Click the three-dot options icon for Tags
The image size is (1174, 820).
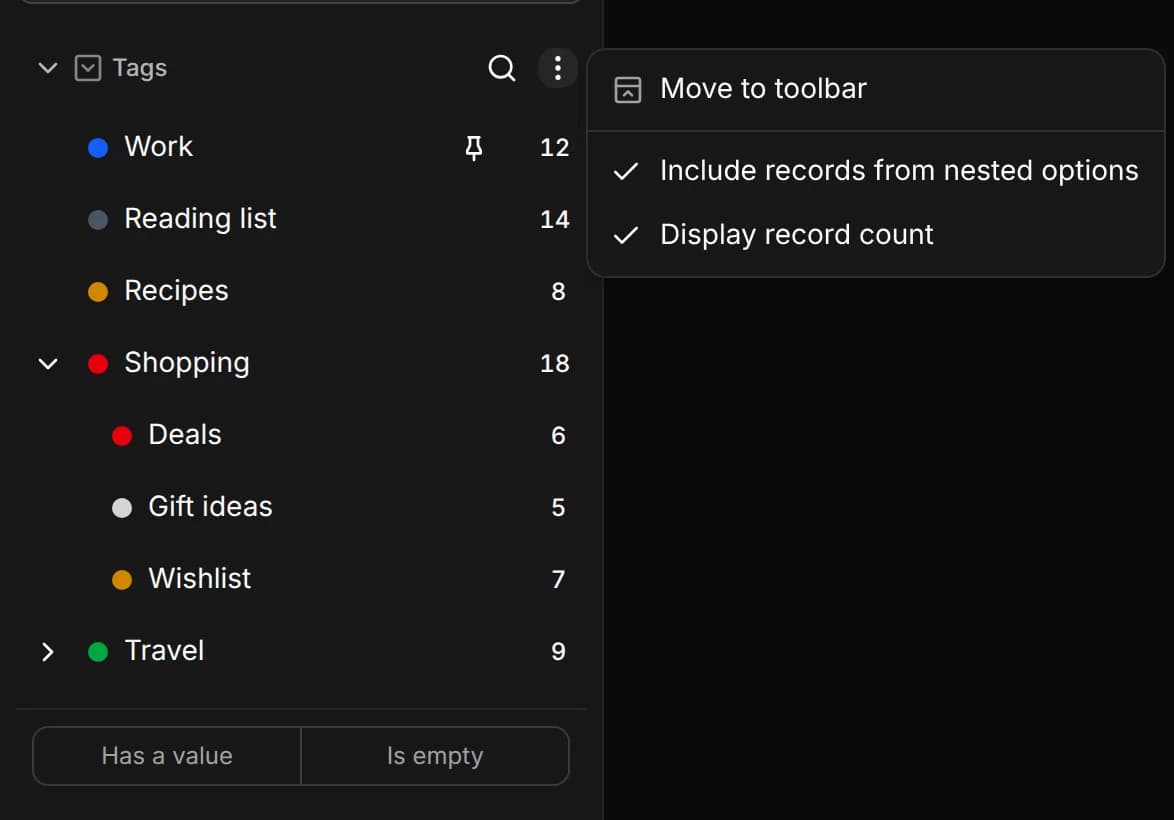(x=558, y=68)
